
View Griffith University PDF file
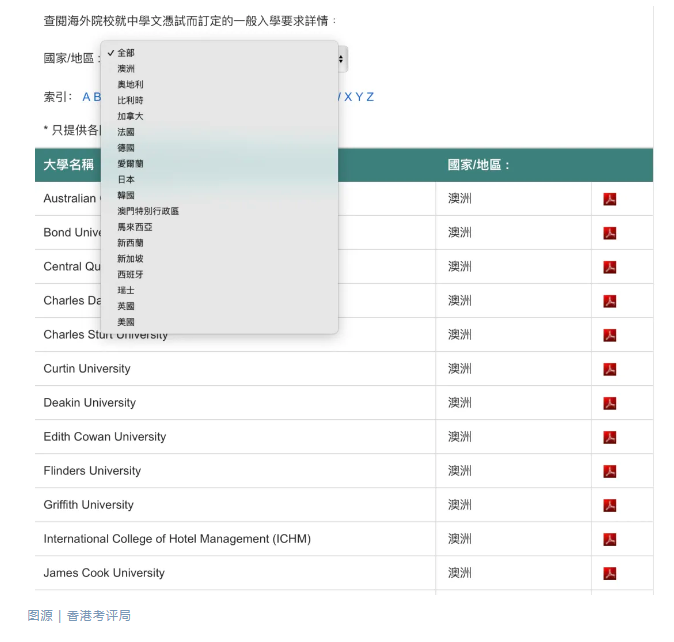click(x=609, y=505)
